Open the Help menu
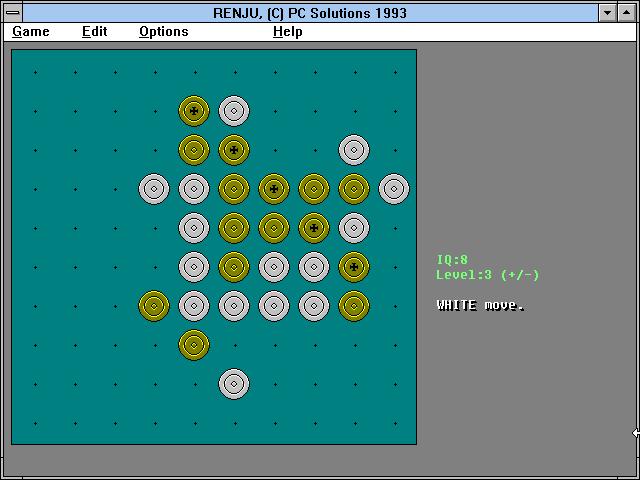Screen dimensions: 640x480 [288, 31]
